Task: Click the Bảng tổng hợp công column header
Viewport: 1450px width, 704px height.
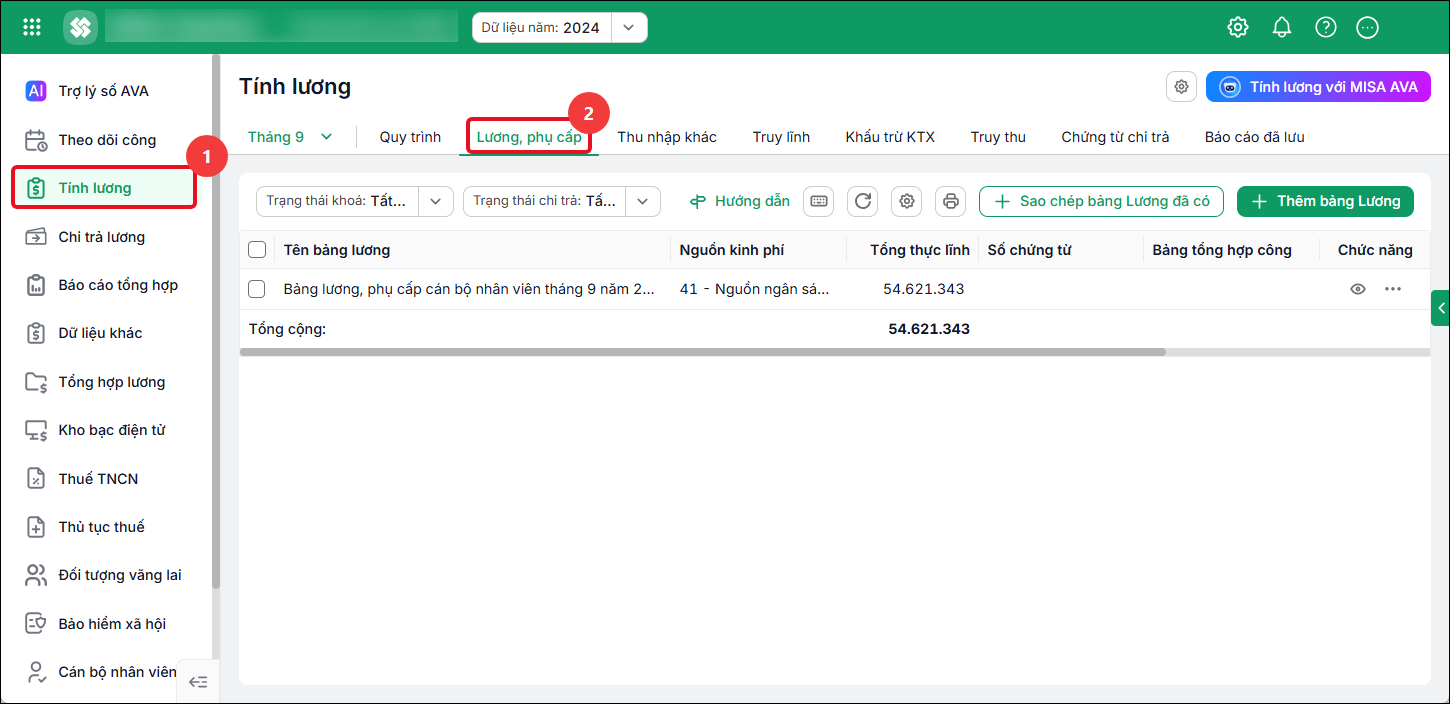Action: pos(1222,250)
